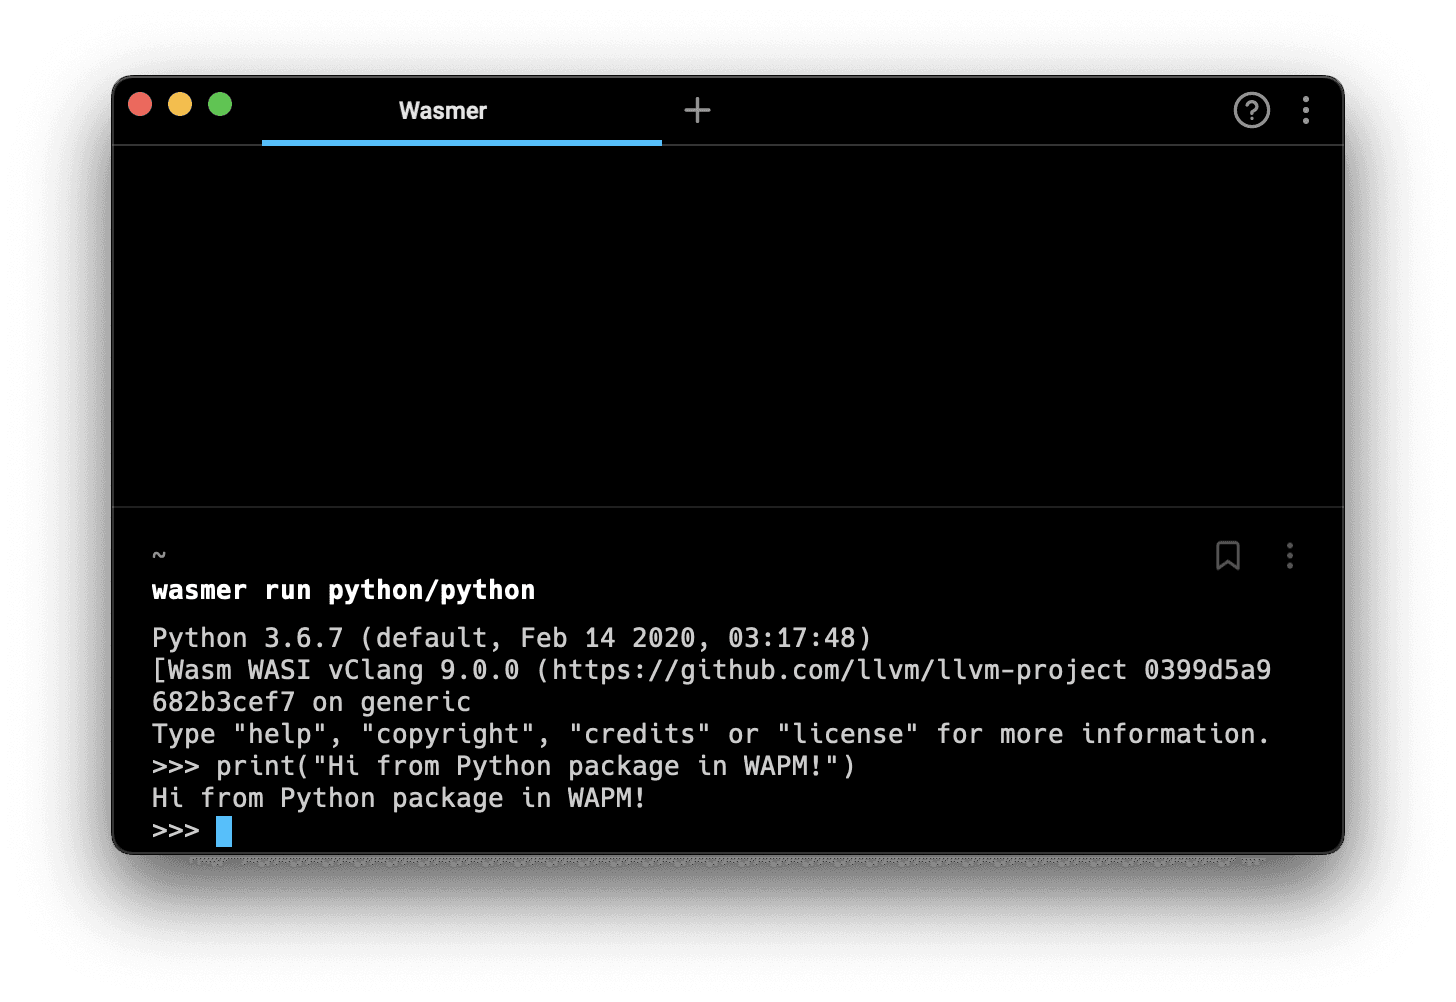
Task: Open the window's three-dot menu
Action: click(1305, 110)
